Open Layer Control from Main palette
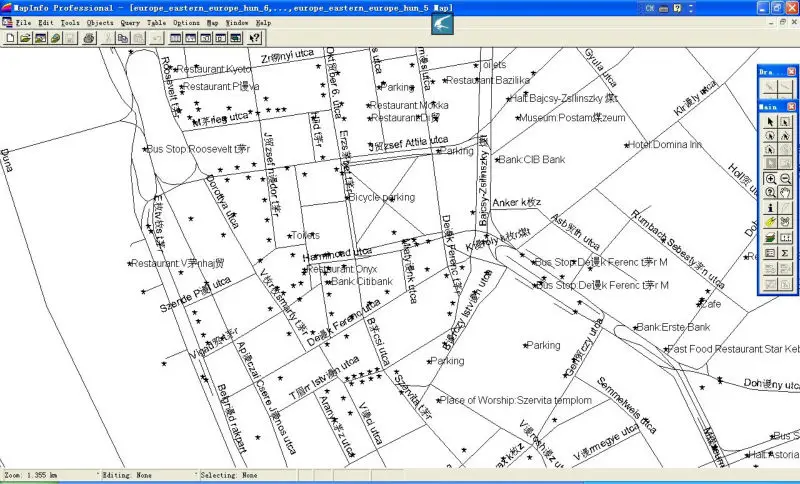The height and width of the screenshot is (484, 800). 770,238
